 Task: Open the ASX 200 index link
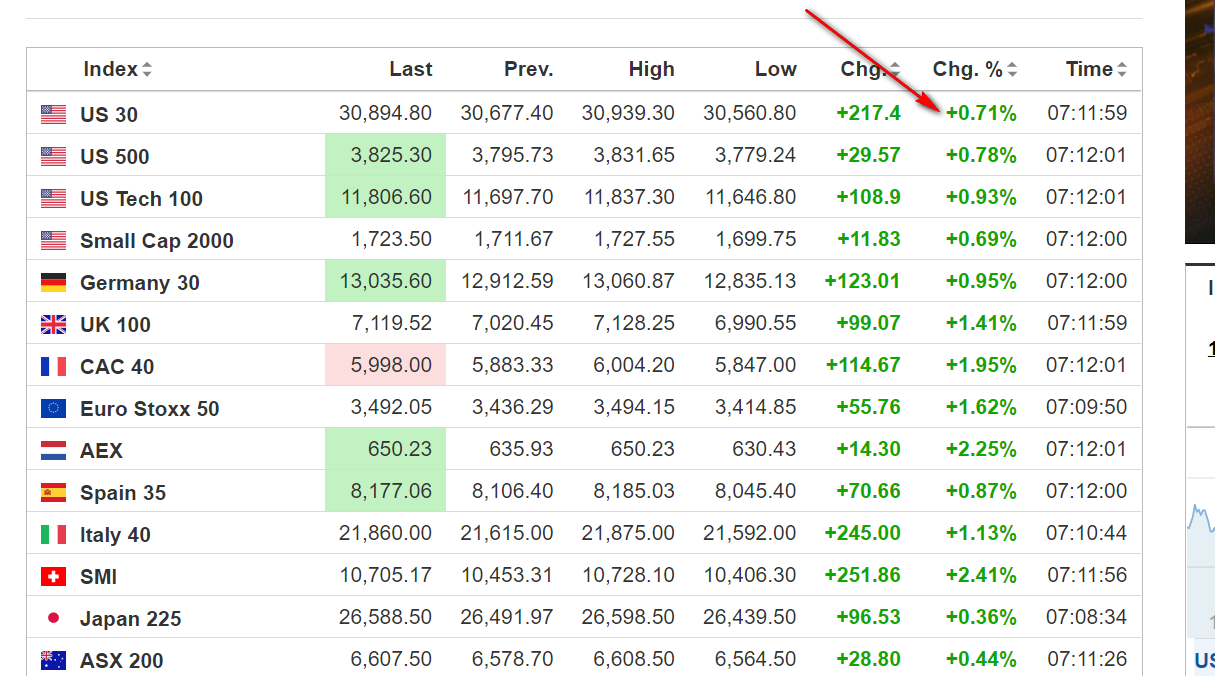(122, 660)
